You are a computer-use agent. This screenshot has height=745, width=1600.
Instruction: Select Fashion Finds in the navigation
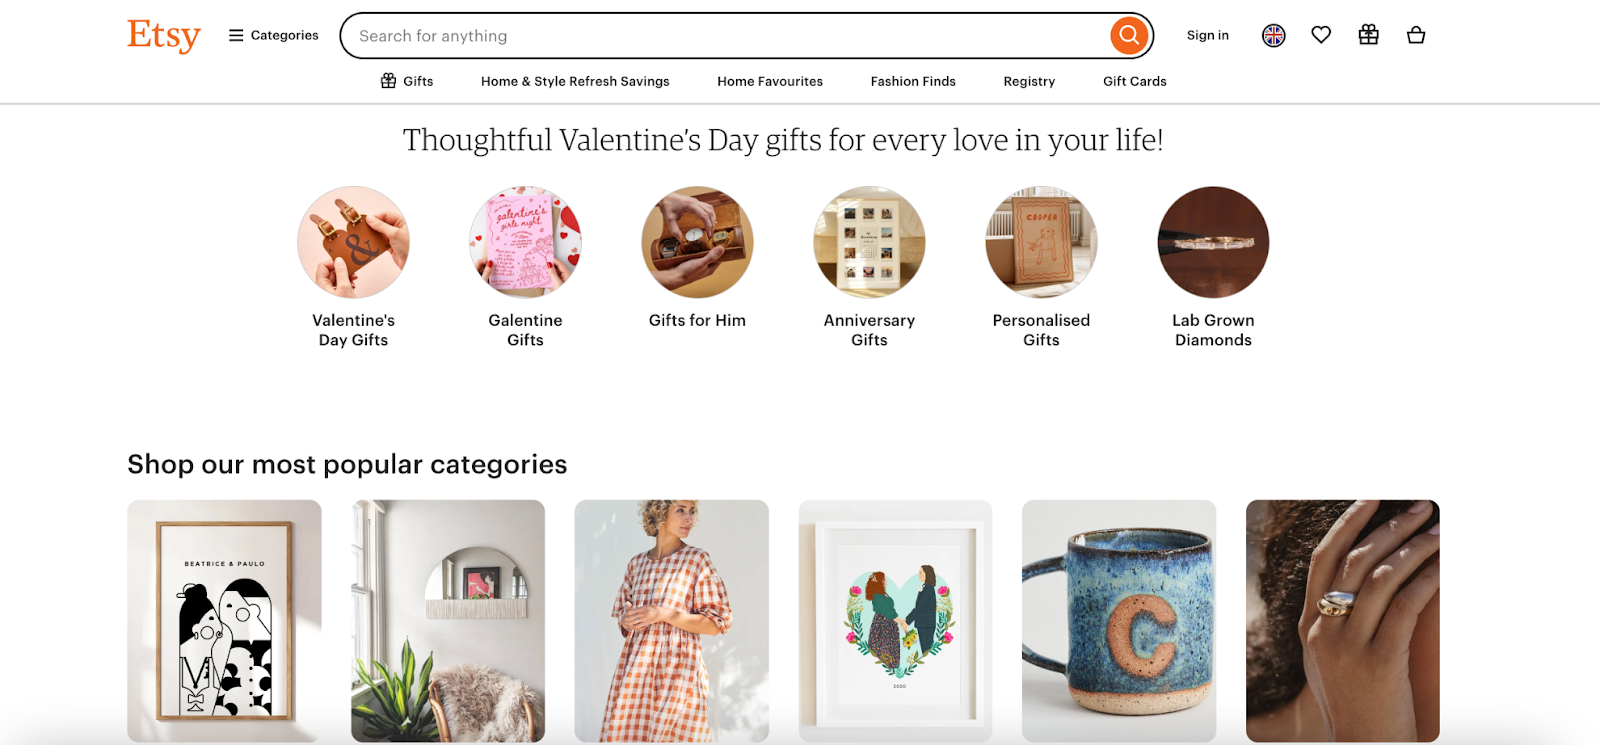click(912, 81)
